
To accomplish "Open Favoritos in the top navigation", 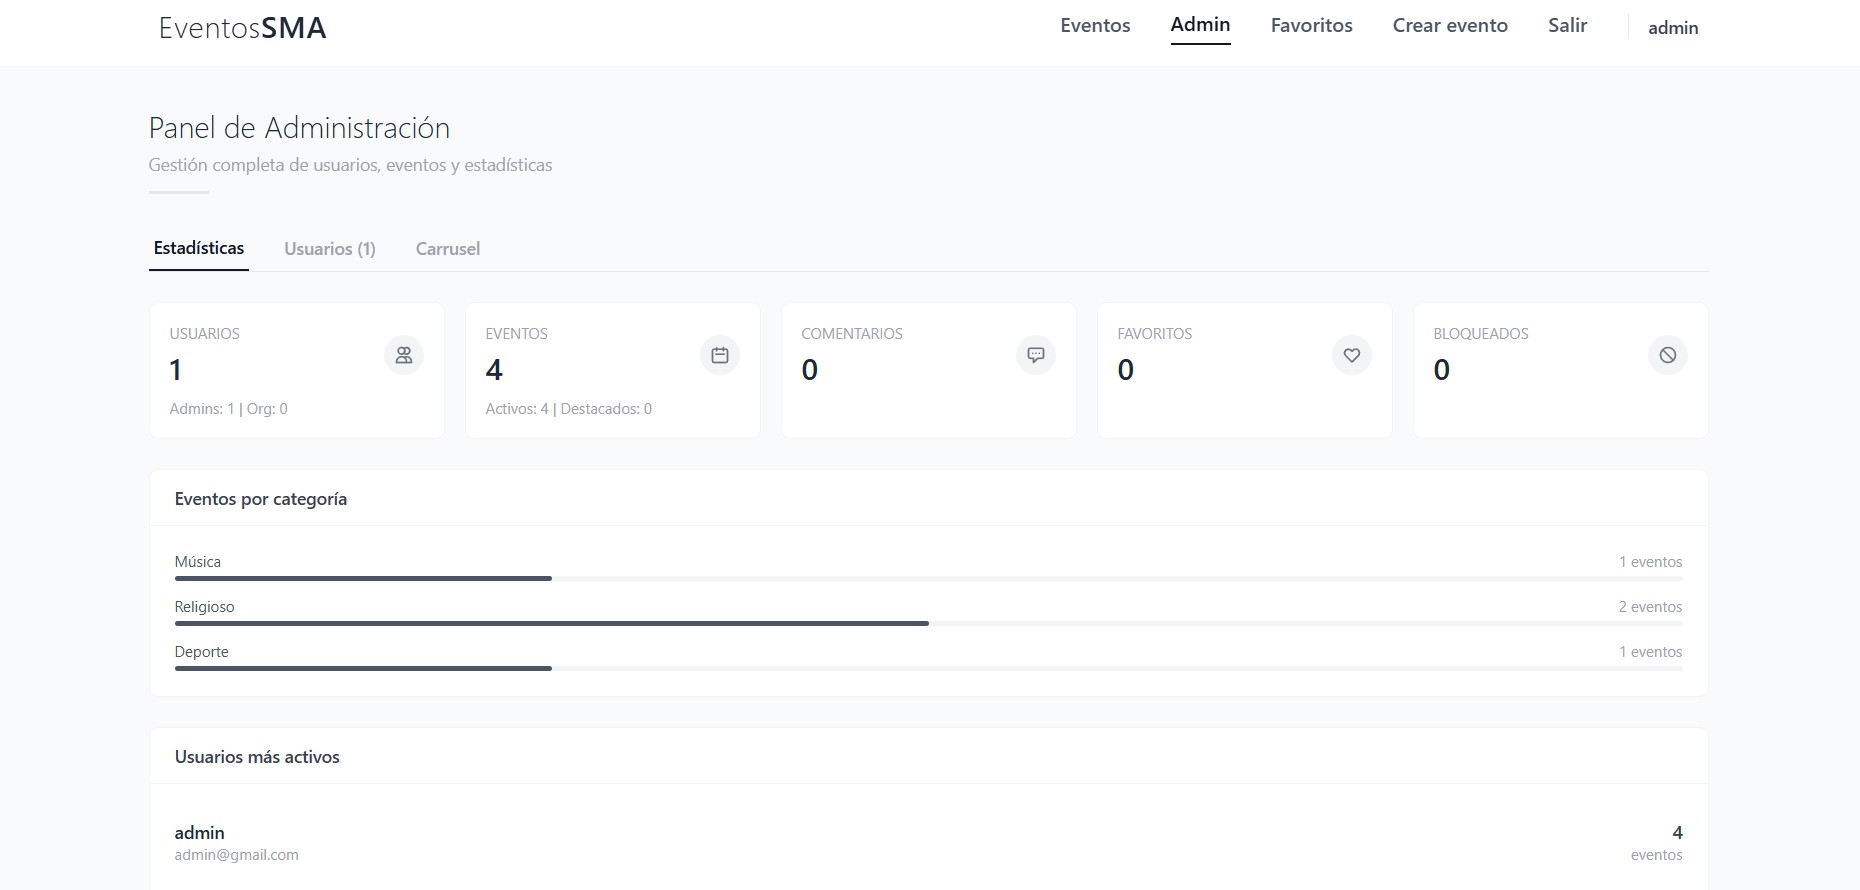I will (1311, 26).
